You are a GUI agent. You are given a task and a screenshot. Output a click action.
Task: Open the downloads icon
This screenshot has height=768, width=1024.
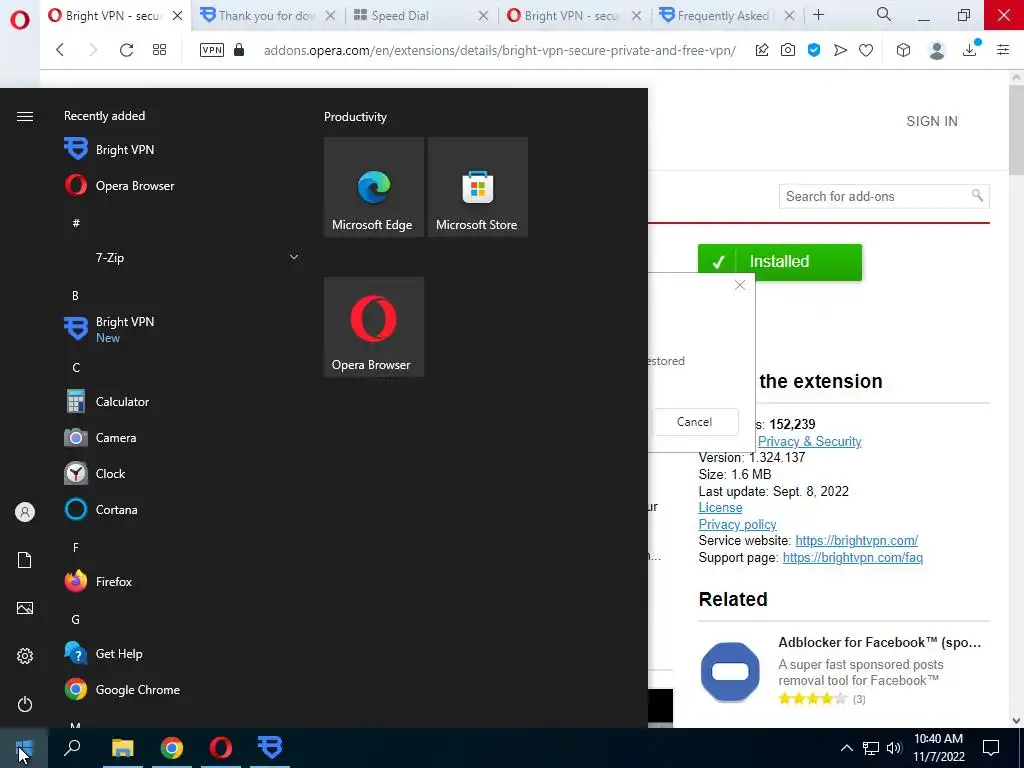click(x=970, y=50)
